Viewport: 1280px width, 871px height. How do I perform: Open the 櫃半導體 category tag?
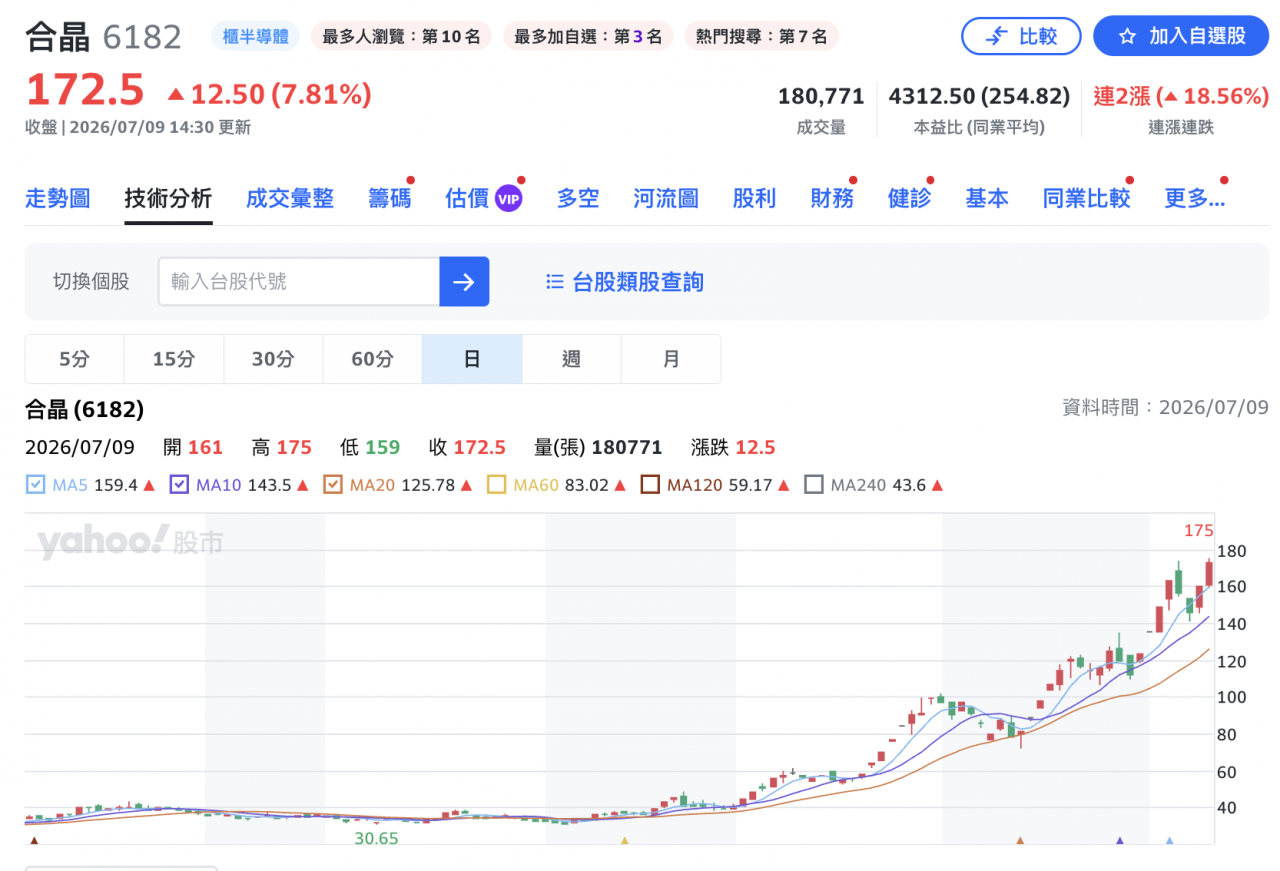tap(255, 37)
